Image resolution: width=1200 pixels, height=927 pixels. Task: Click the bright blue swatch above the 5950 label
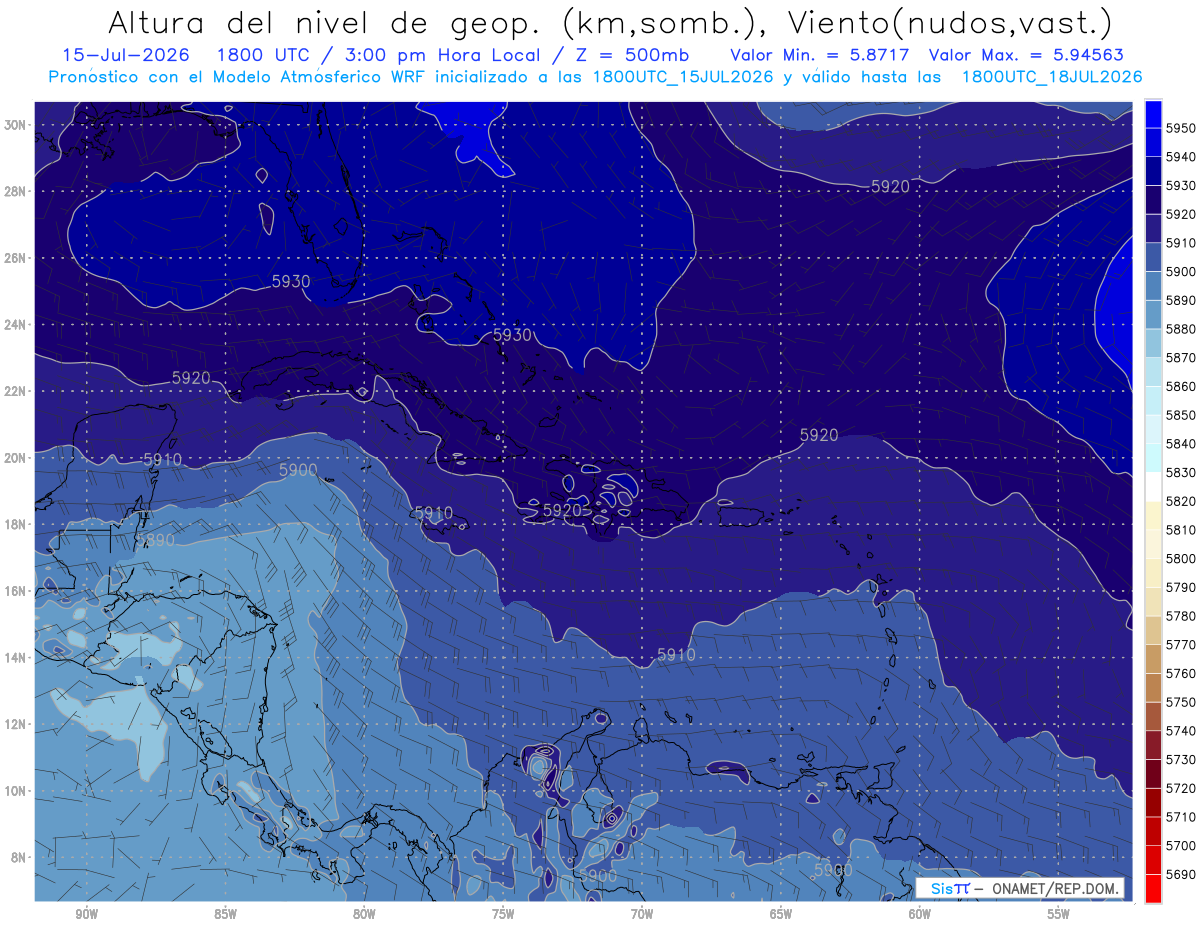[x=1153, y=114]
